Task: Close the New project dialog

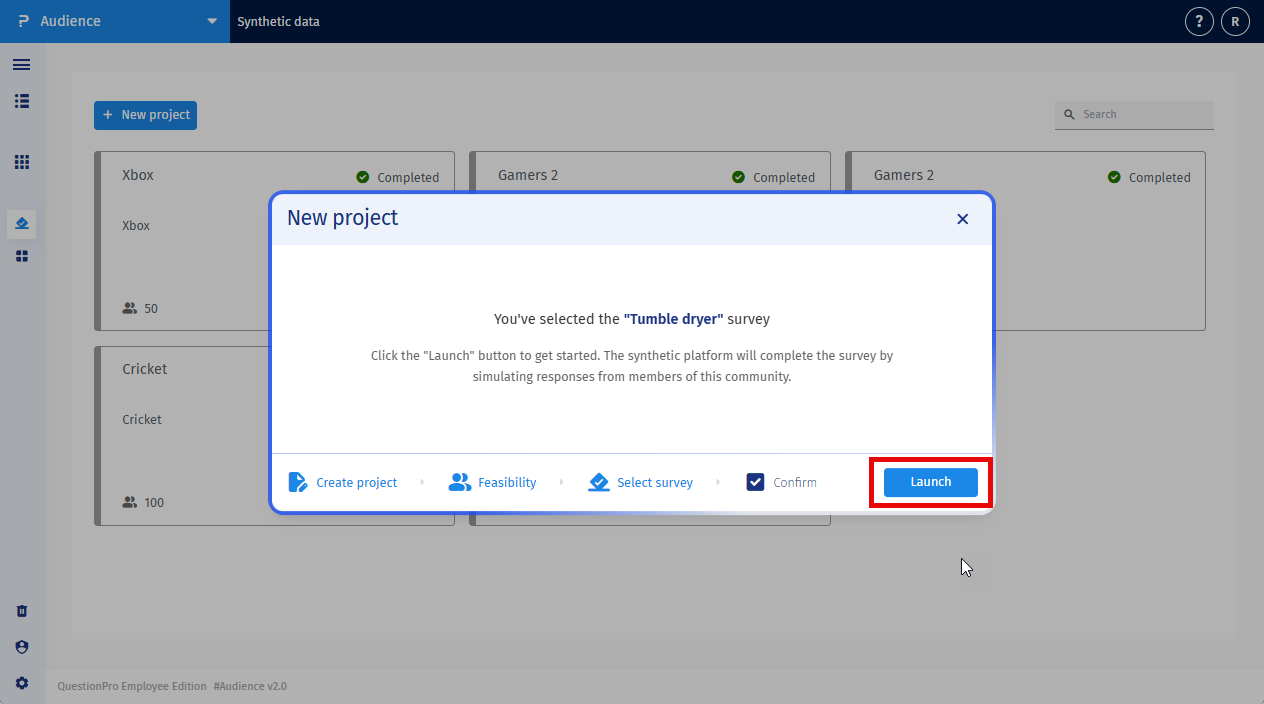Action: (x=962, y=219)
